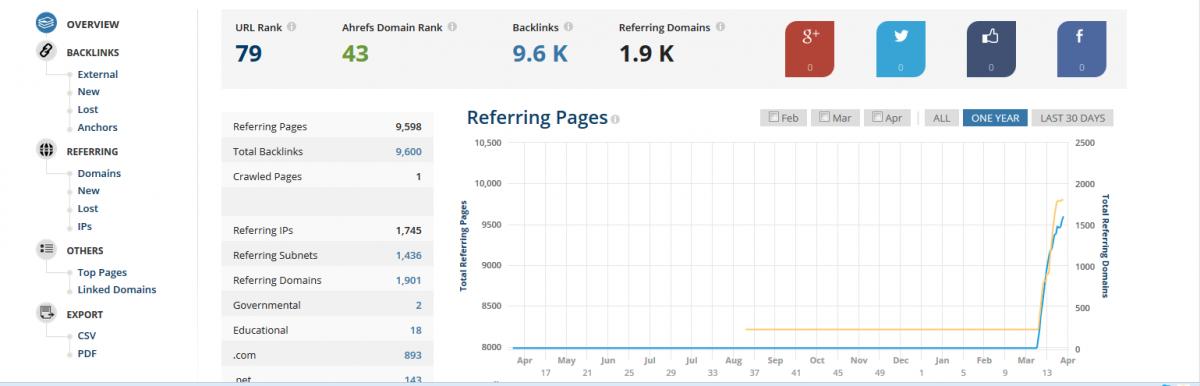This screenshot has width=1200, height=386.
Task: Click the Facebook likes thumbs-up tile
Action: click(991, 48)
